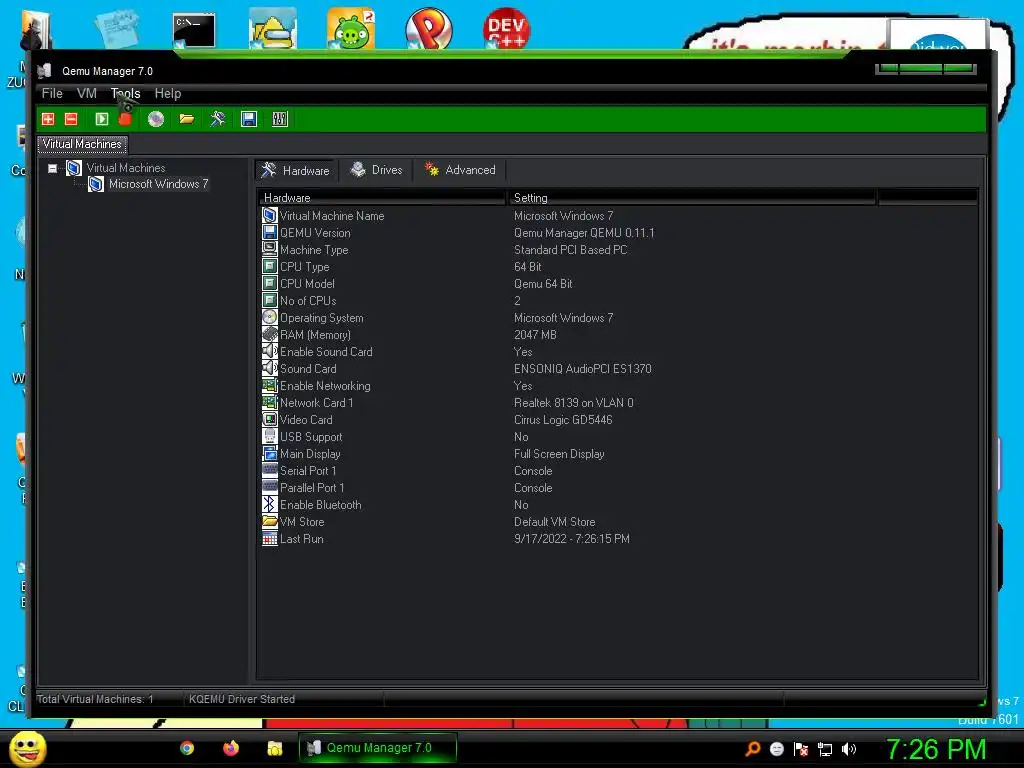The image size is (1024, 768).
Task: Click the monitor icon beside Video Card
Action: [270, 419]
